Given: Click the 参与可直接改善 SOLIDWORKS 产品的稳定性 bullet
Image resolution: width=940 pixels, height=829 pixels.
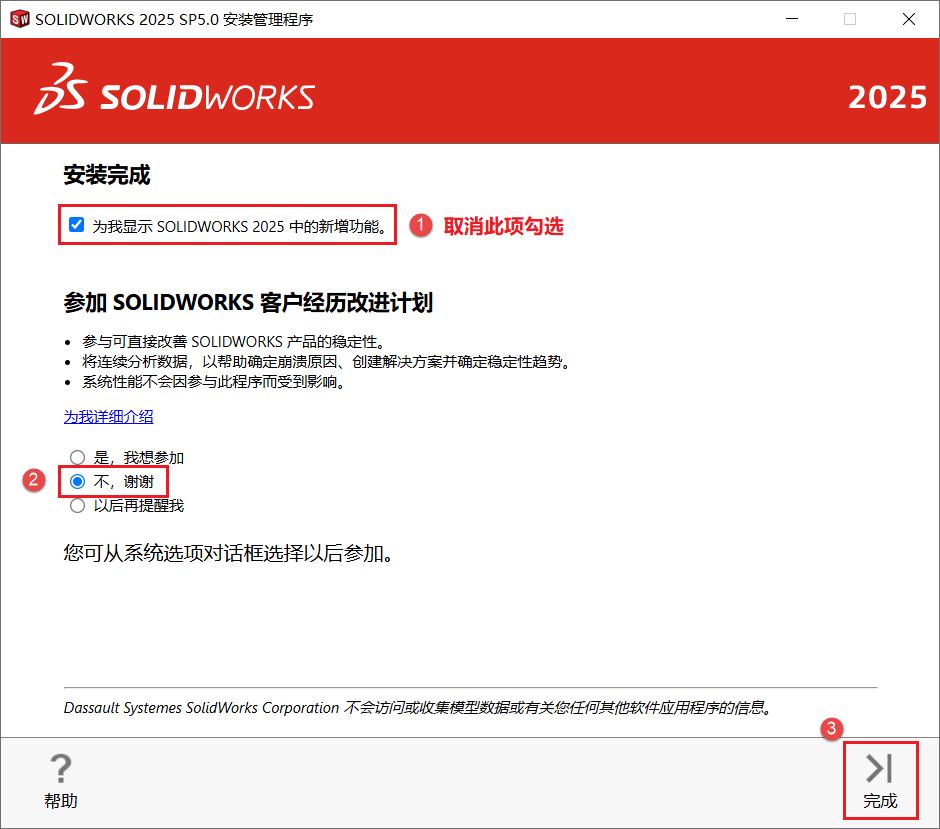Looking at the screenshot, I should [x=233, y=342].
